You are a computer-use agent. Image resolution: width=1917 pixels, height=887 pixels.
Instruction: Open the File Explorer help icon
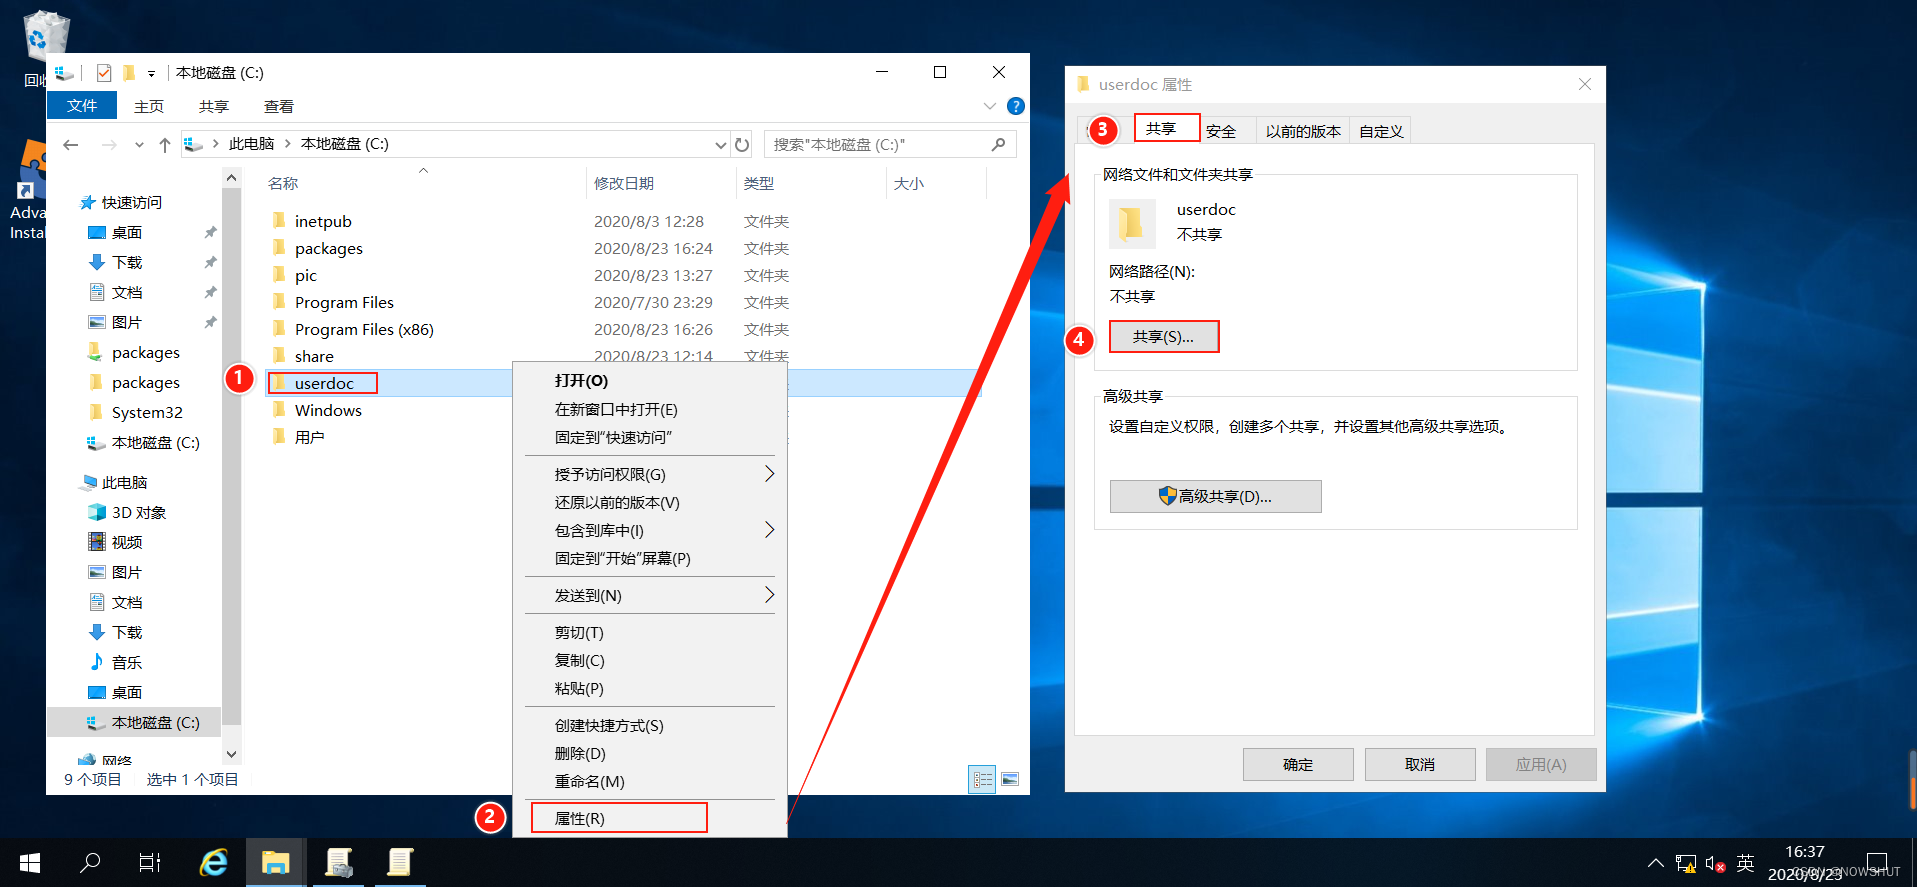pyautogui.click(x=1016, y=106)
